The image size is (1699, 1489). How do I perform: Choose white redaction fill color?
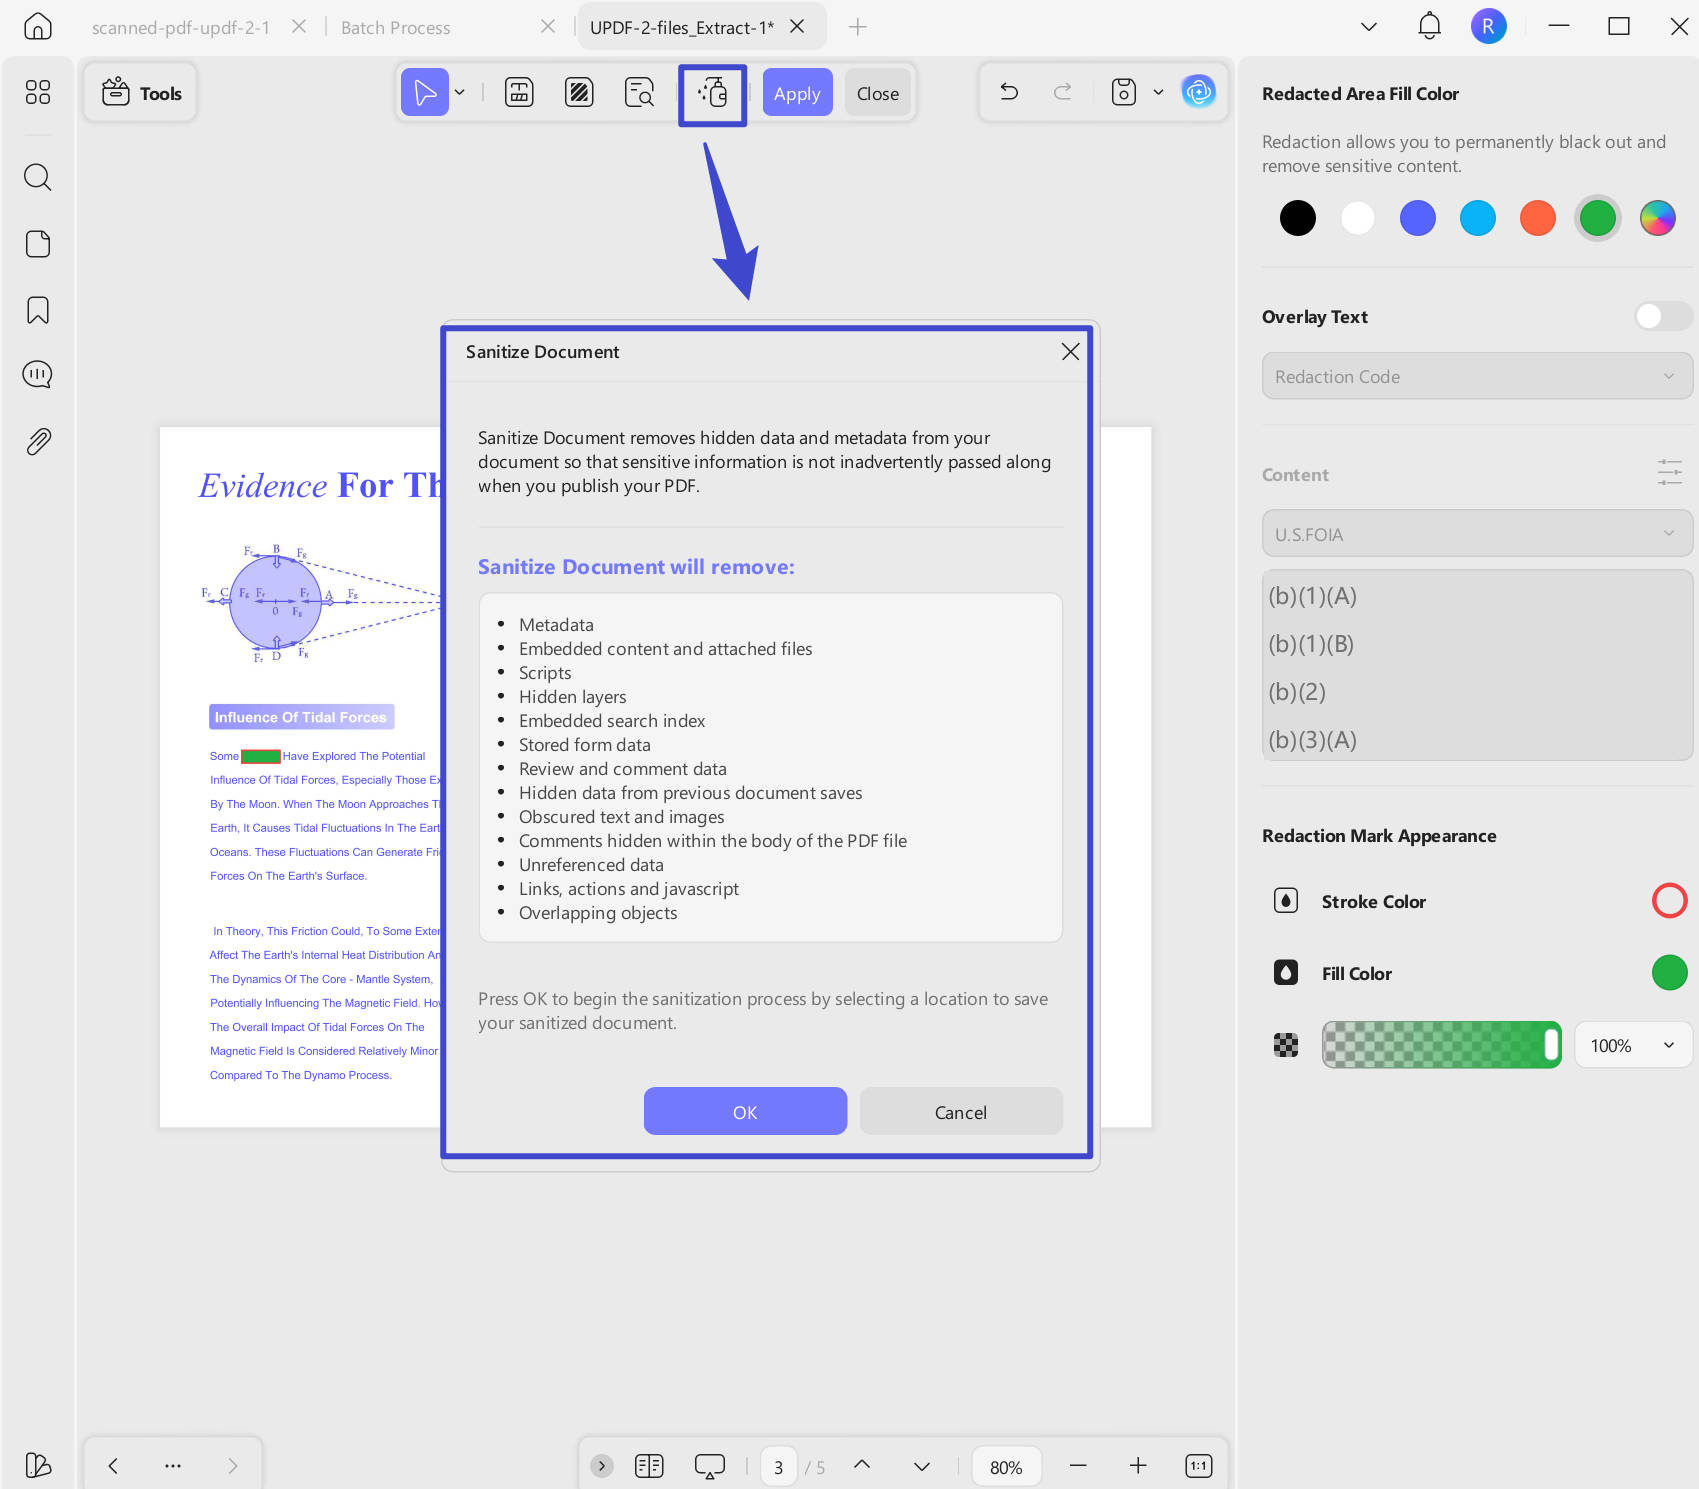1358,218
